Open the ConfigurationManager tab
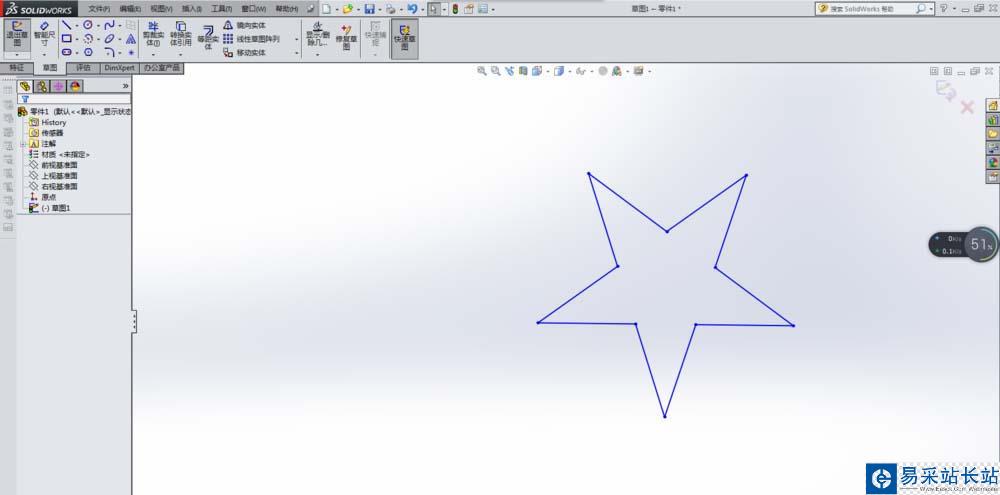Image resolution: width=1000 pixels, height=495 pixels. [58, 86]
